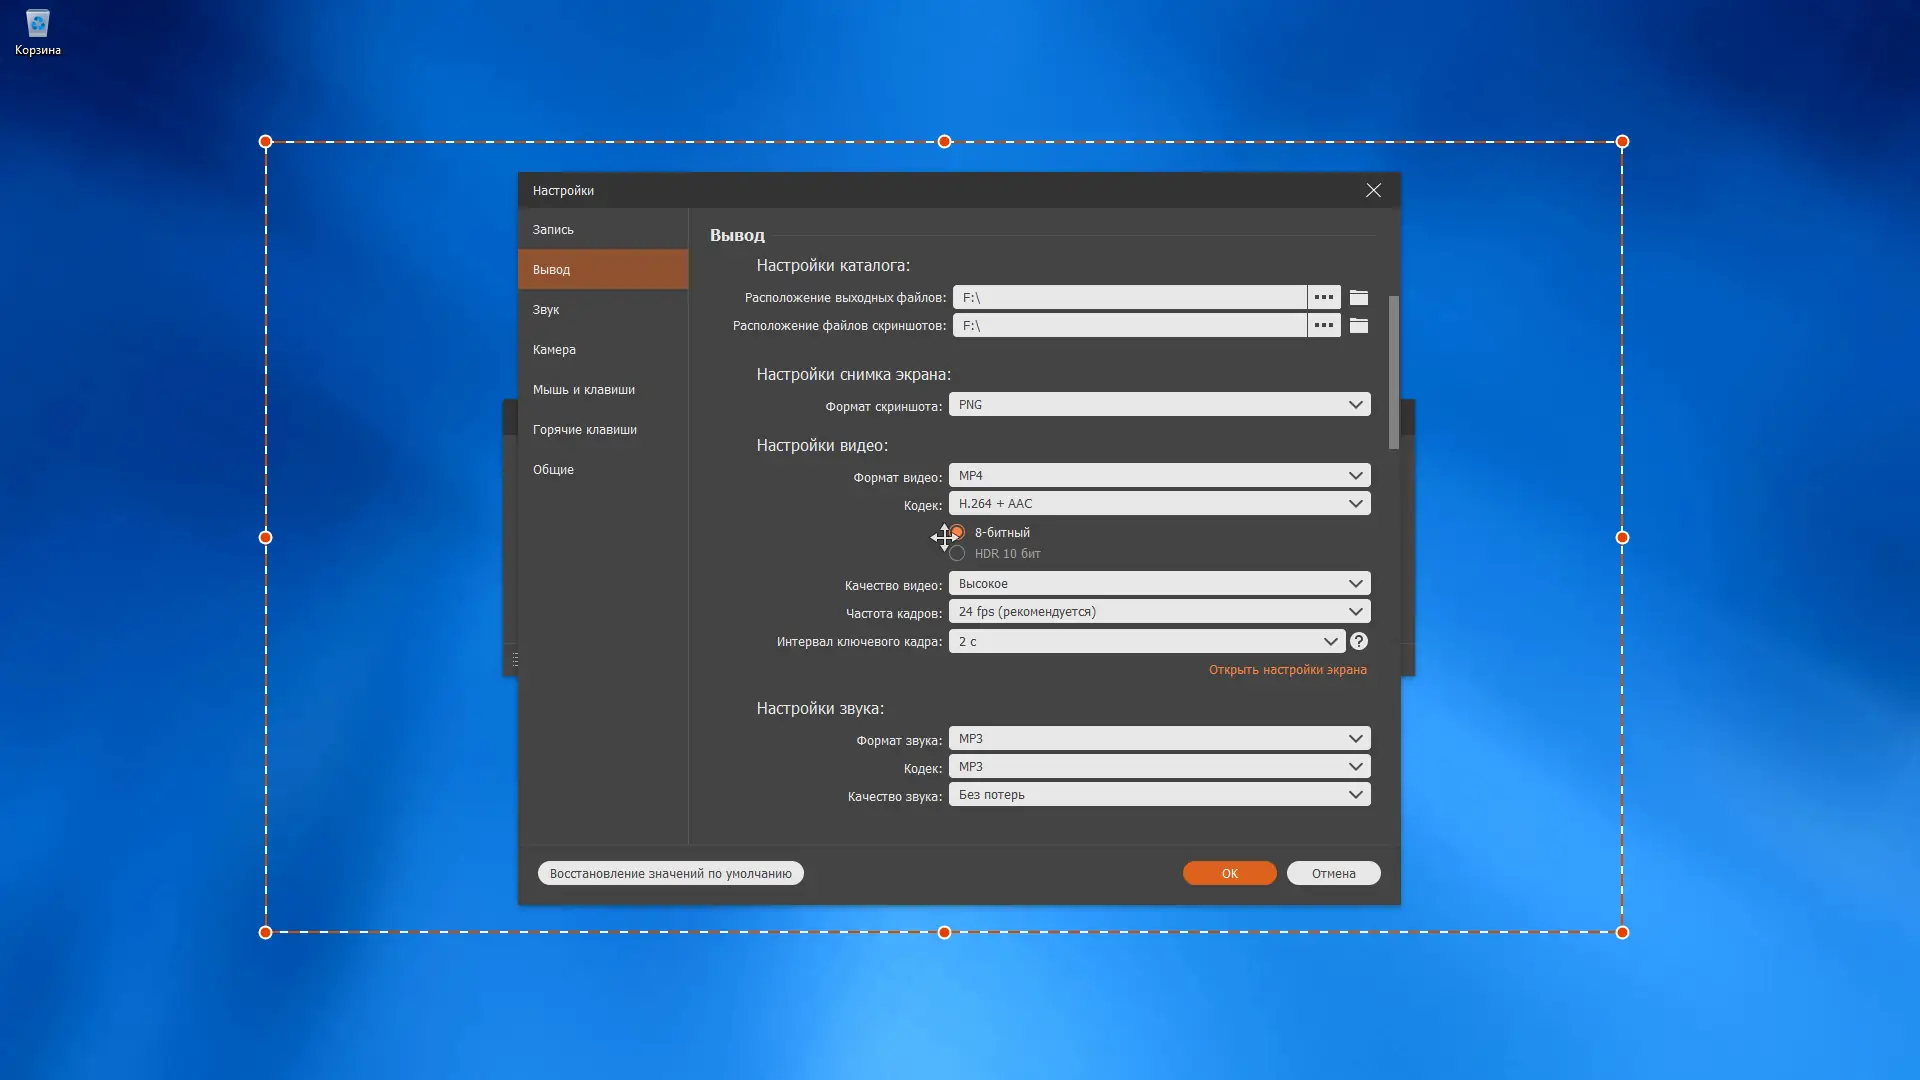Click browse dots button for output files
Viewport: 1920px width, 1080px height.
(1323, 298)
